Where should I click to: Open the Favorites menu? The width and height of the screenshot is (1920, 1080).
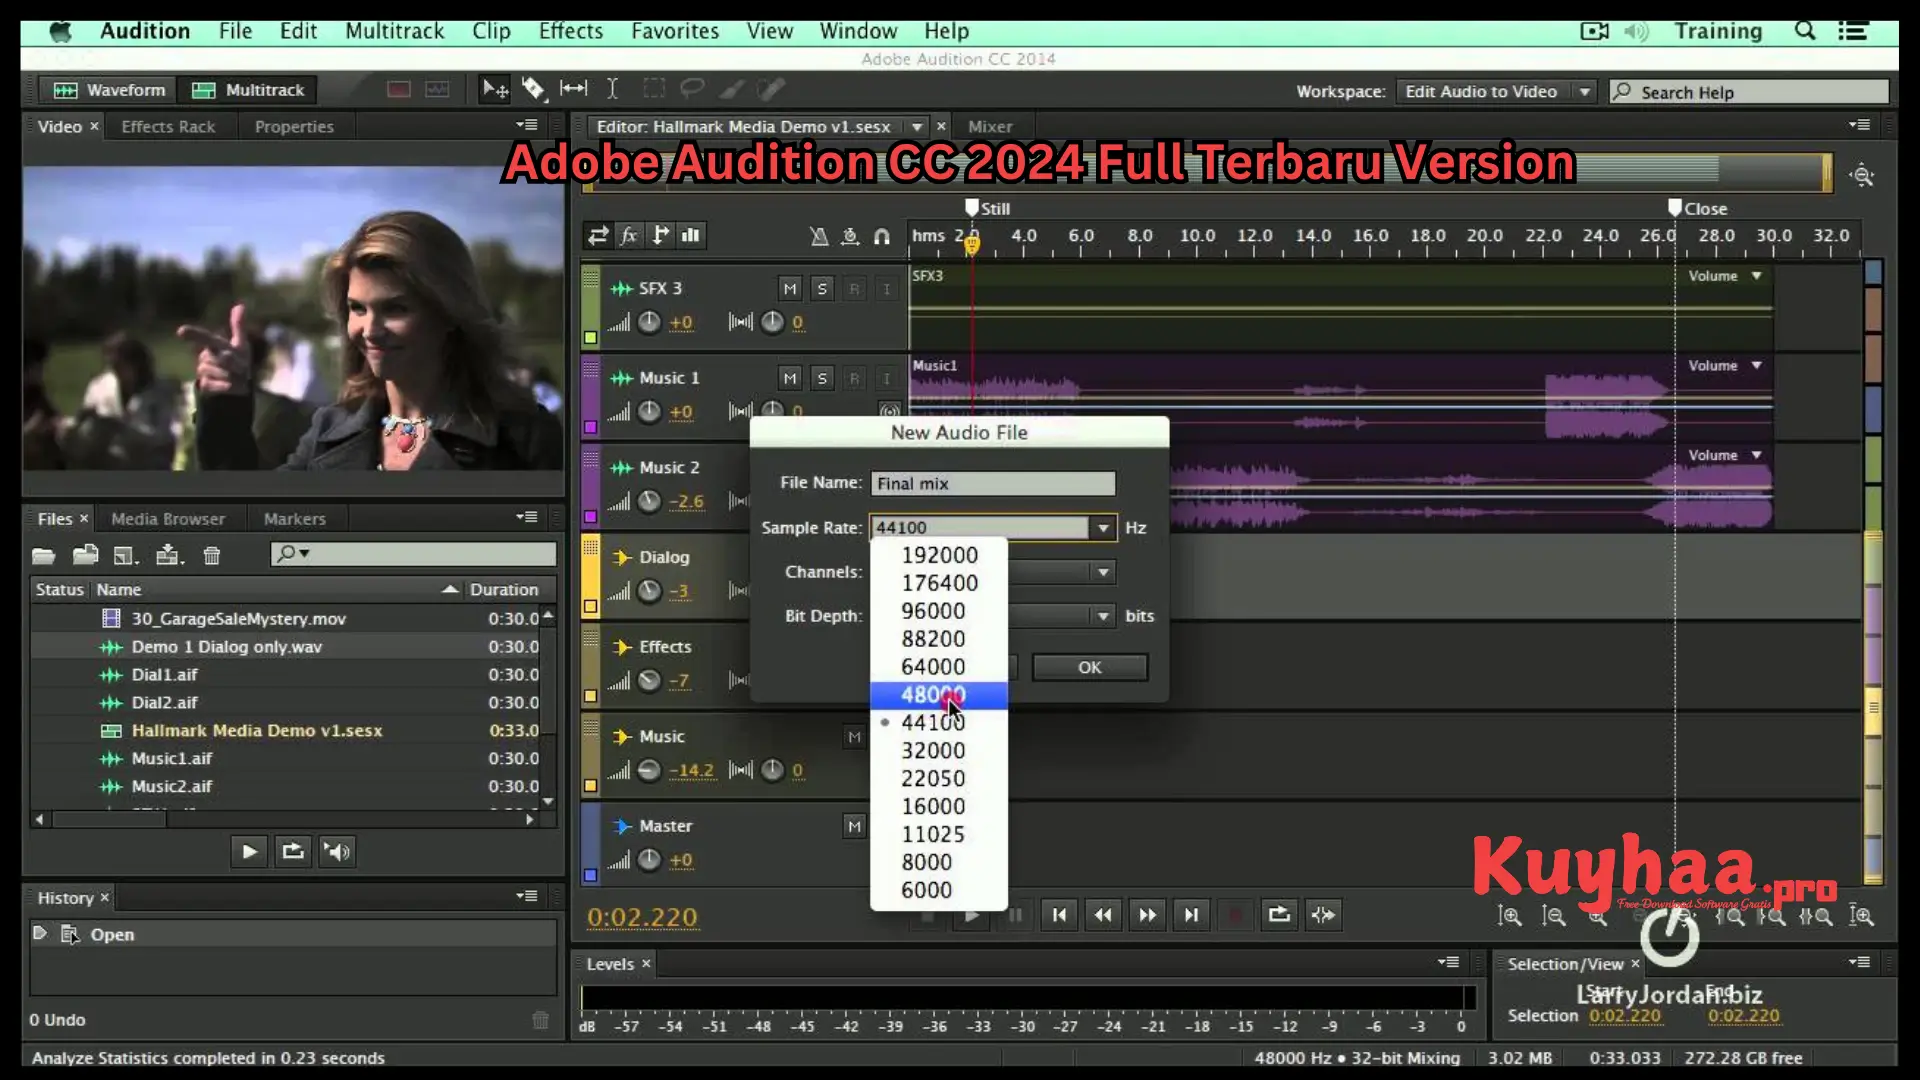point(675,31)
